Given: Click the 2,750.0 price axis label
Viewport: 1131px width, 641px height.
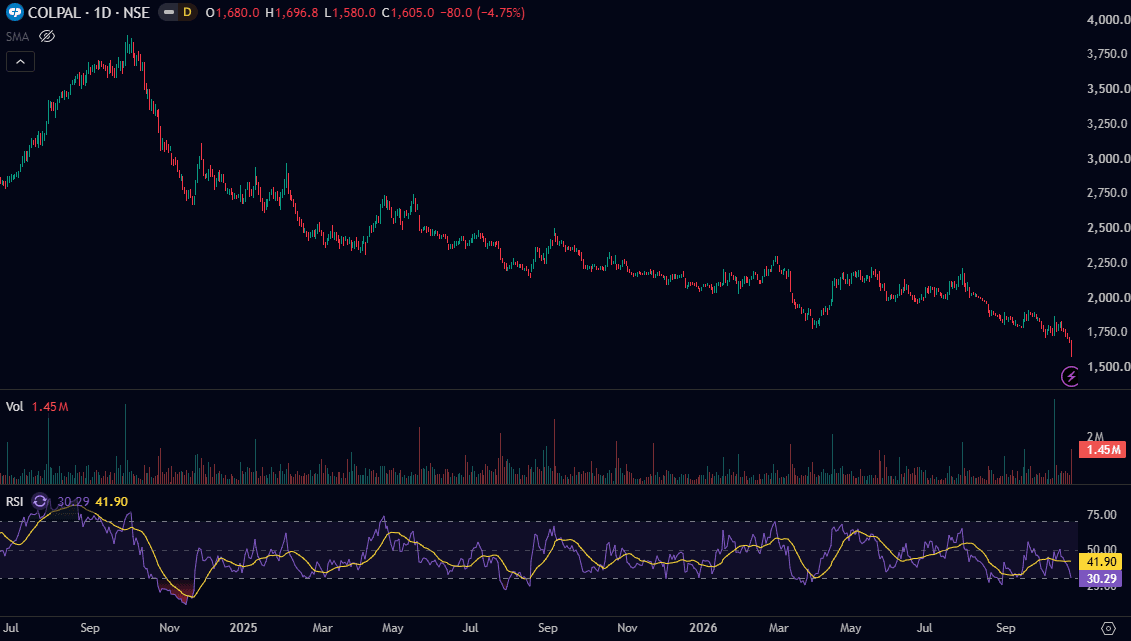Looking at the screenshot, I should (x=1108, y=193).
